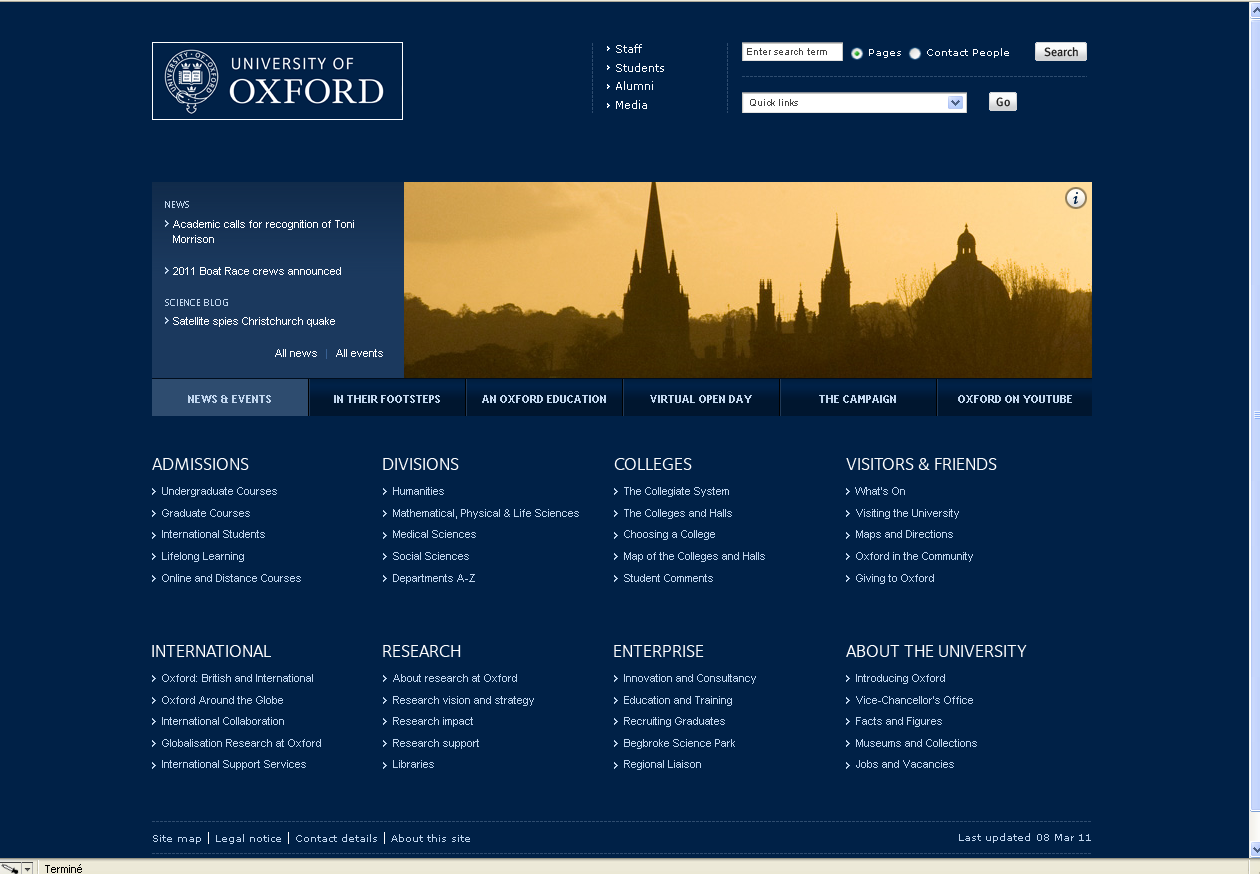The image size is (1260, 874).
Task: Open Social Sciences
Action: point(431,556)
